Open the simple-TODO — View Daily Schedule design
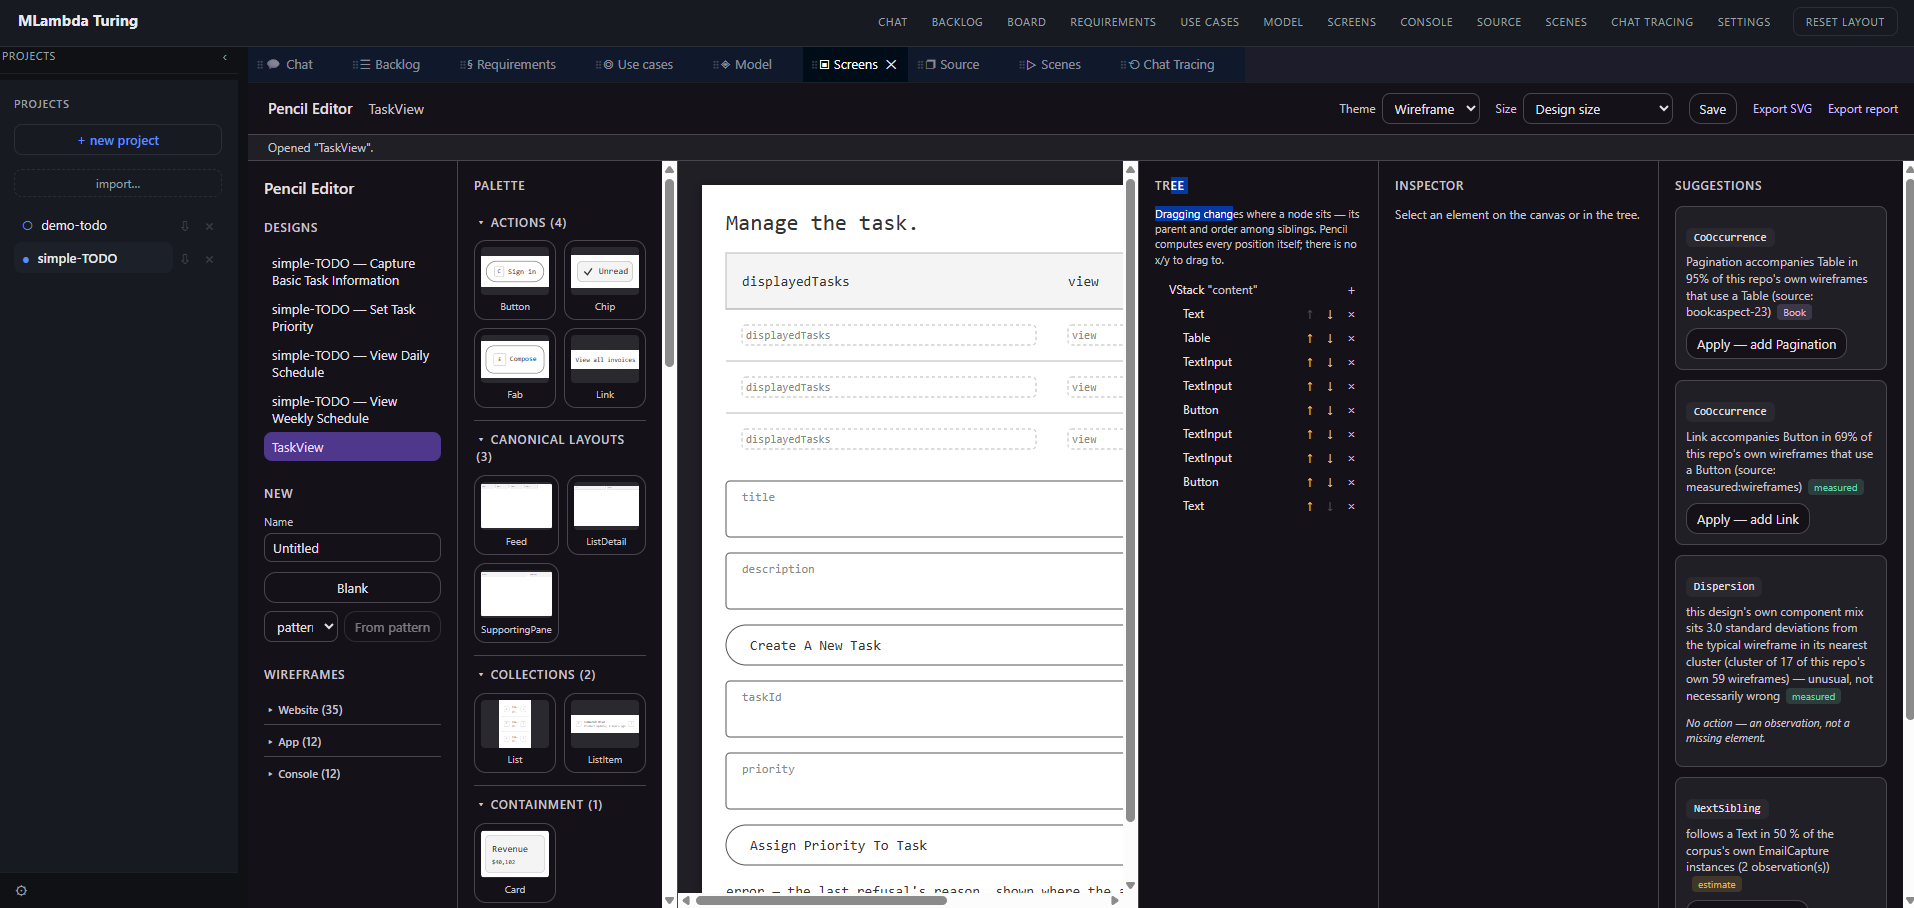The image size is (1914, 908). (350, 364)
